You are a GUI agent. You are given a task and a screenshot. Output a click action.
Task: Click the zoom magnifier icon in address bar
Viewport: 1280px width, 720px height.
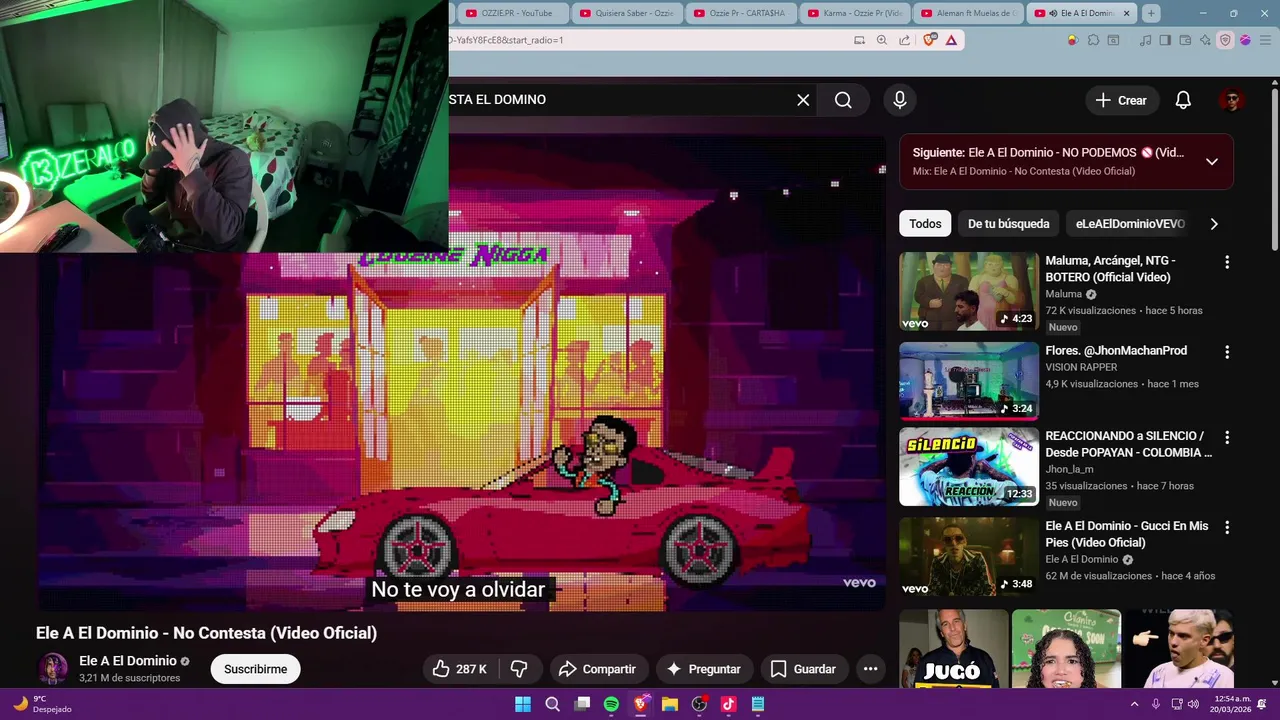[881, 40]
